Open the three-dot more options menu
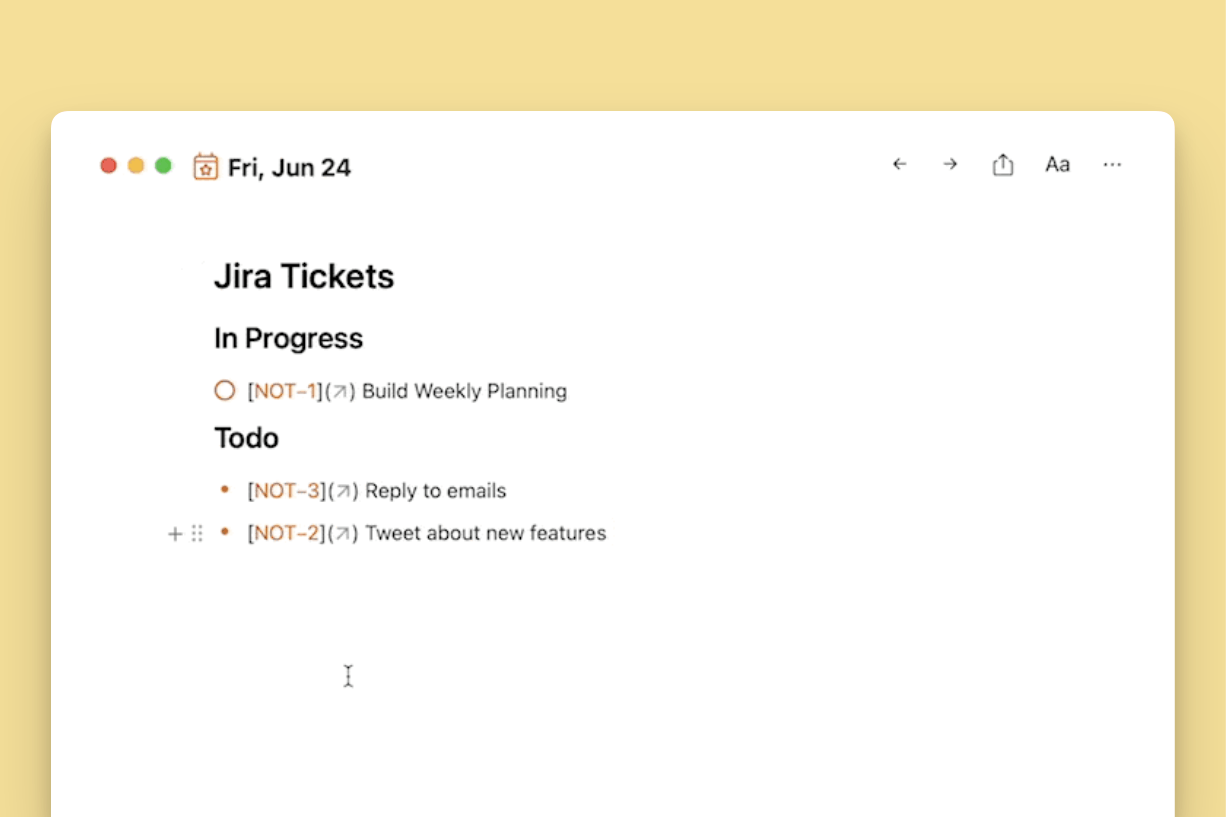 [1112, 165]
